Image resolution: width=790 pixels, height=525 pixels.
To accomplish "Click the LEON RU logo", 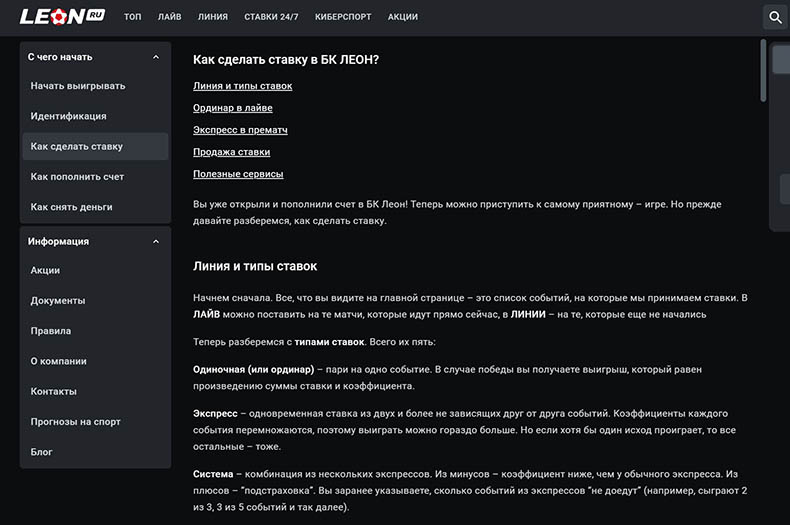I will (x=62, y=17).
